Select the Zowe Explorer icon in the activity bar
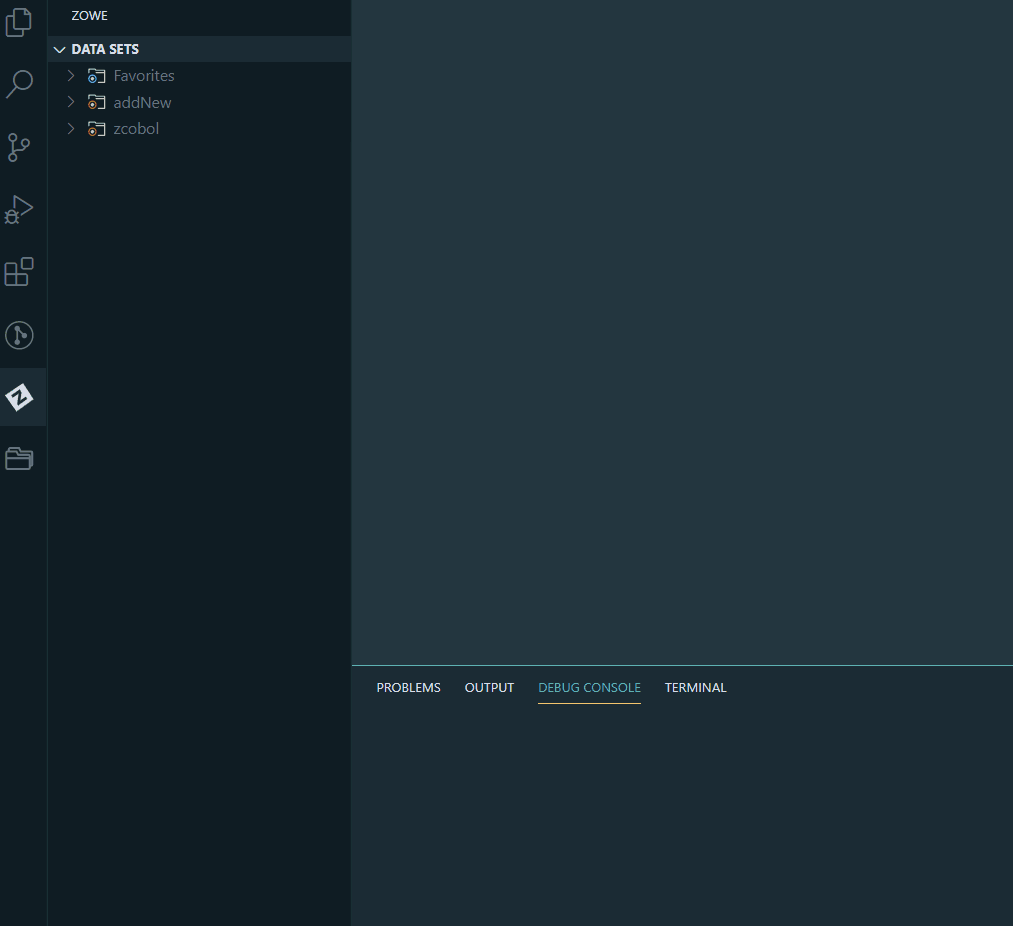This screenshot has height=926, width=1013. 19,396
